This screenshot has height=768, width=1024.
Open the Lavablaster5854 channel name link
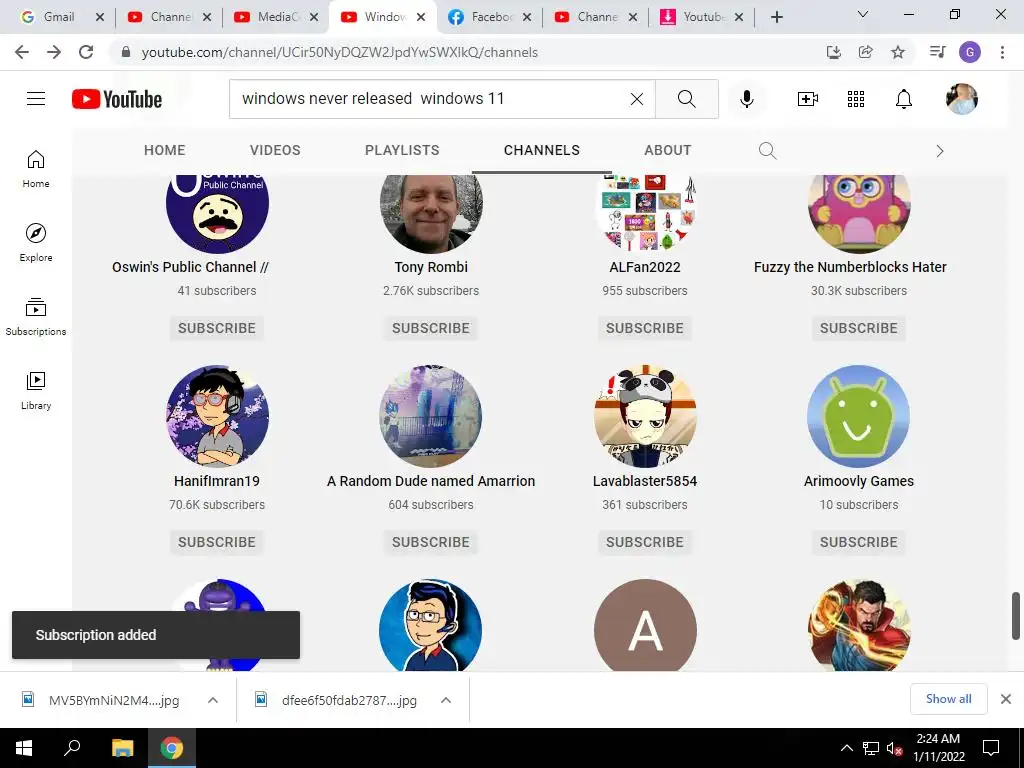(645, 481)
